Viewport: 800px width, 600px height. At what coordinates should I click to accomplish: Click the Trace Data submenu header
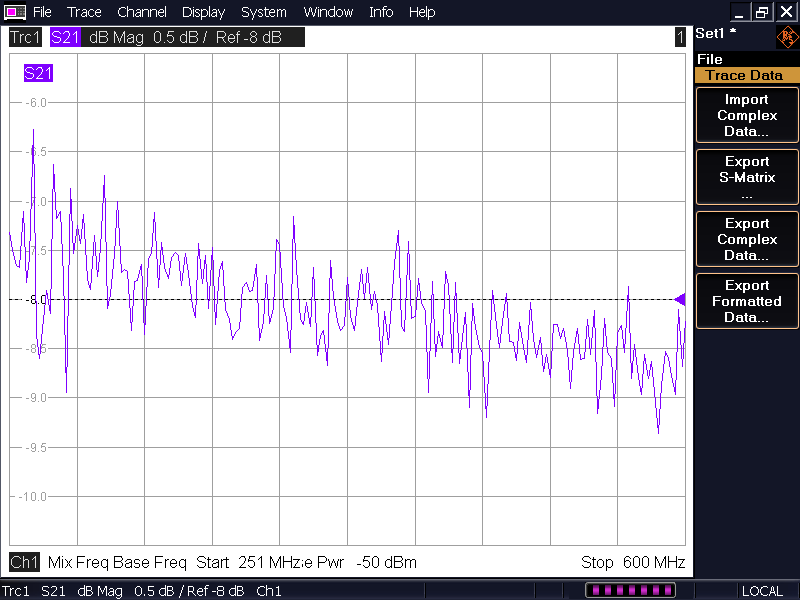(x=744, y=75)
